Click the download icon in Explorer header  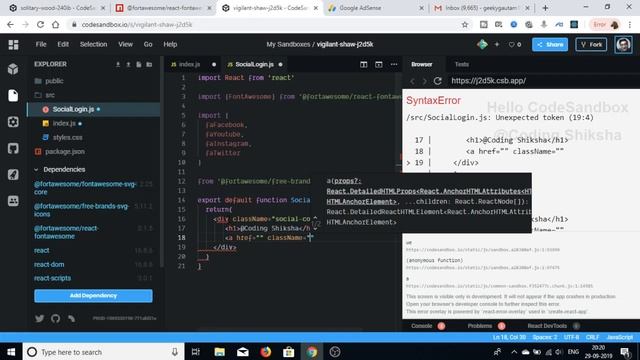click(x=118, y=64)
